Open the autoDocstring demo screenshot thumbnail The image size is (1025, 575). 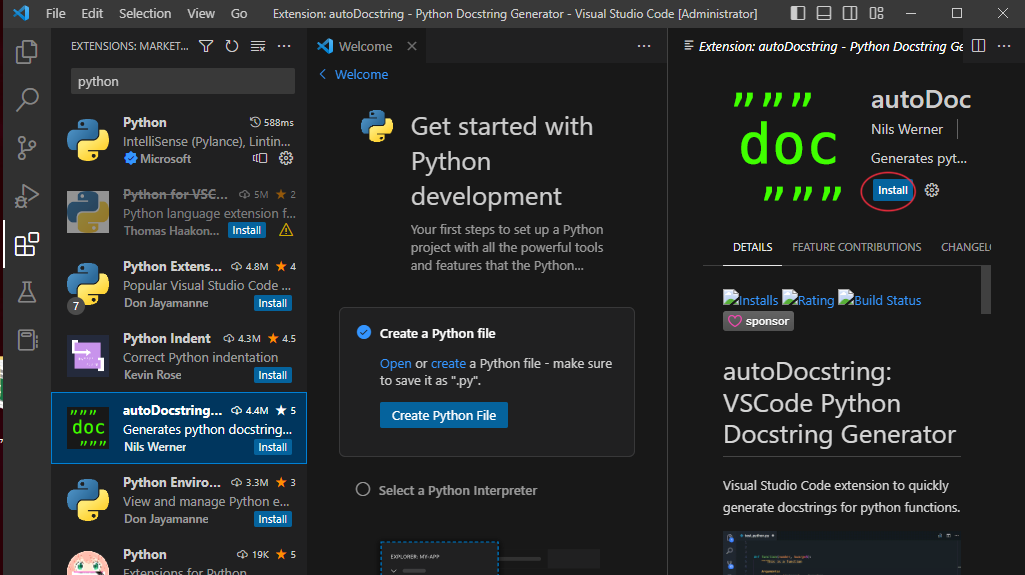(842, 553)
